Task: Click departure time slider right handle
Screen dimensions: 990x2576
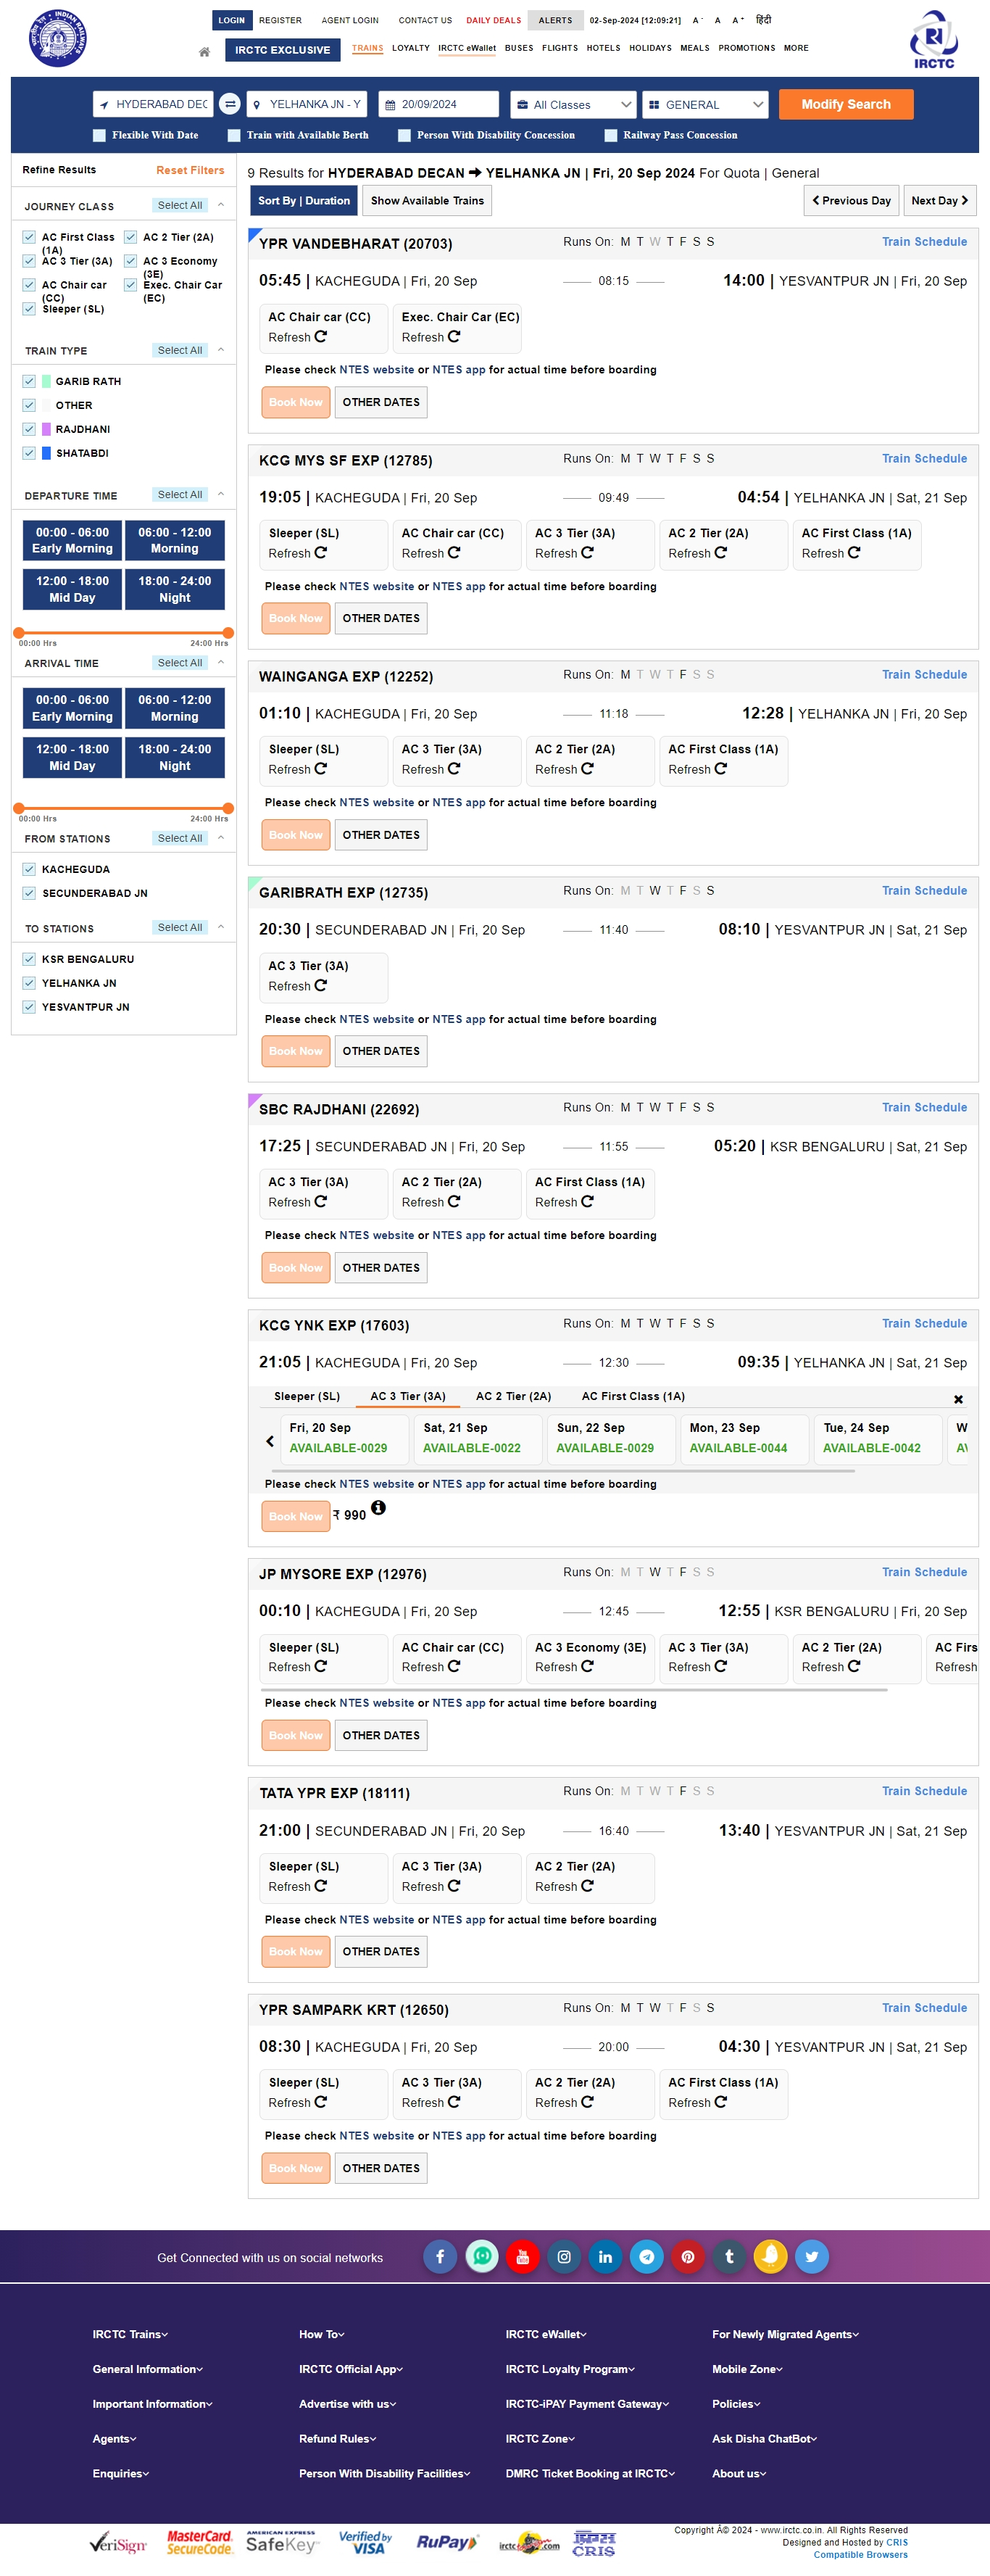Action: (x=228, y=633)
